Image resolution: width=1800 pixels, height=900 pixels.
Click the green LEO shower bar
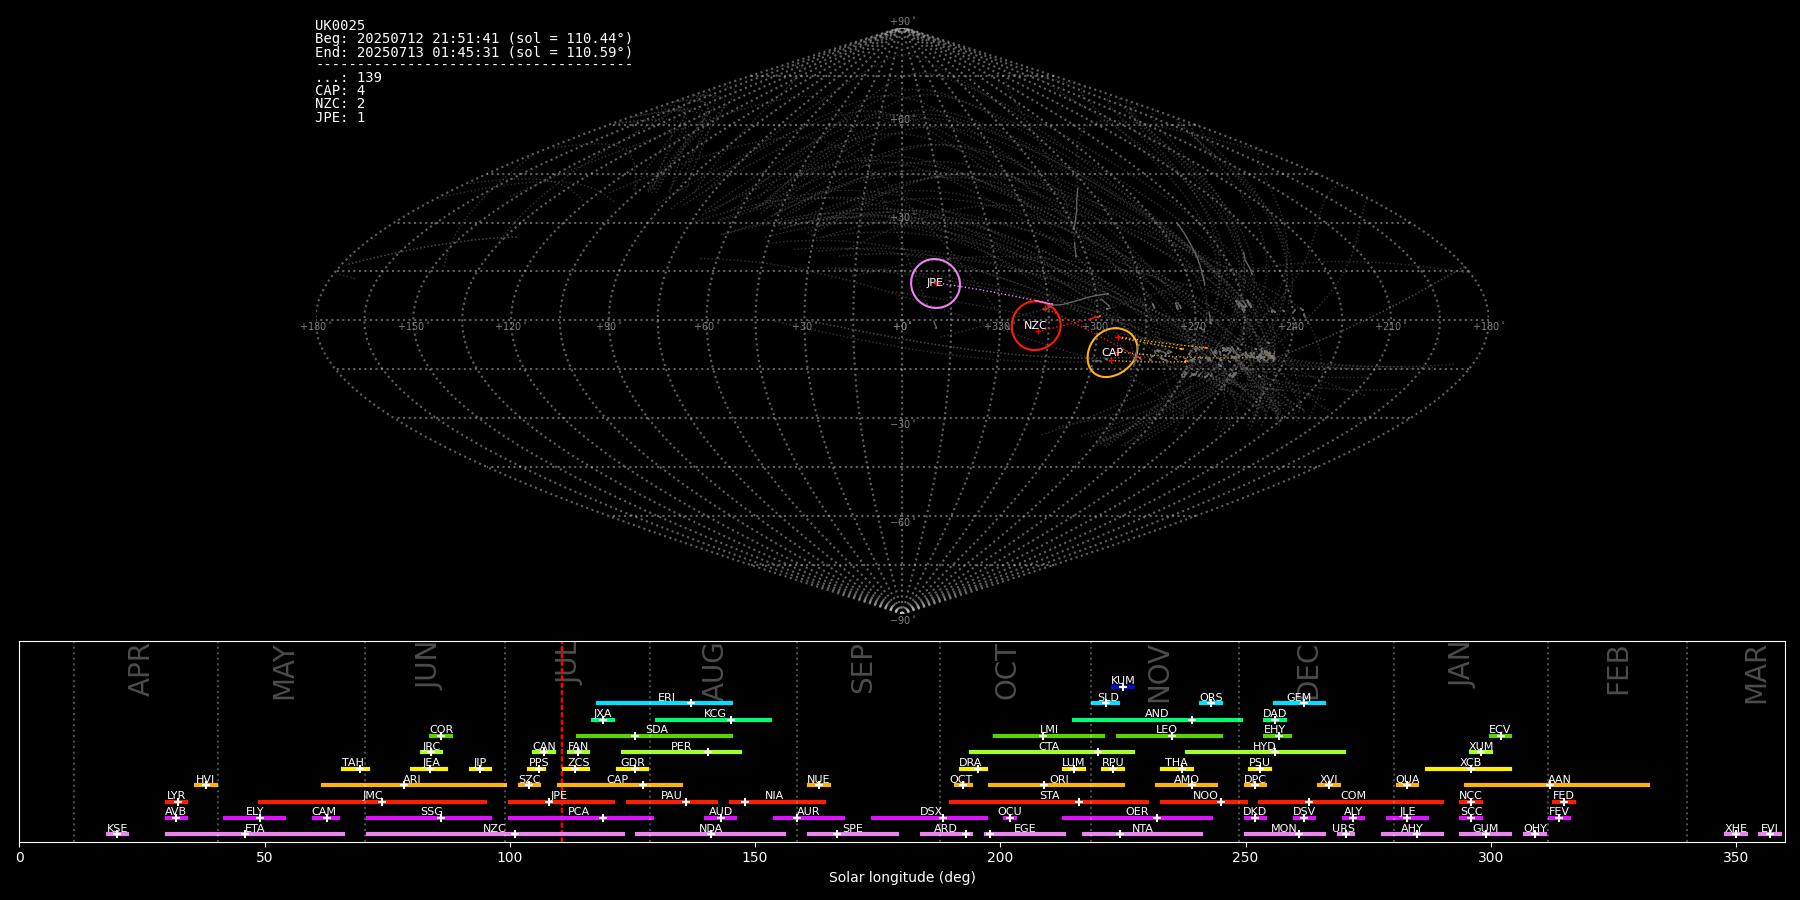point(1169,735)
